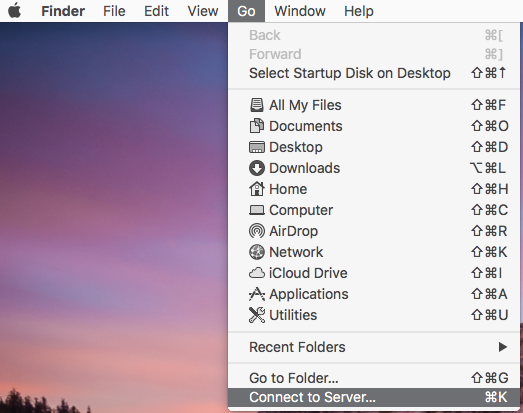This screenshot has width=523, height=413.
Task: Select Startup Disk on Desktop item
Action: 374,73
